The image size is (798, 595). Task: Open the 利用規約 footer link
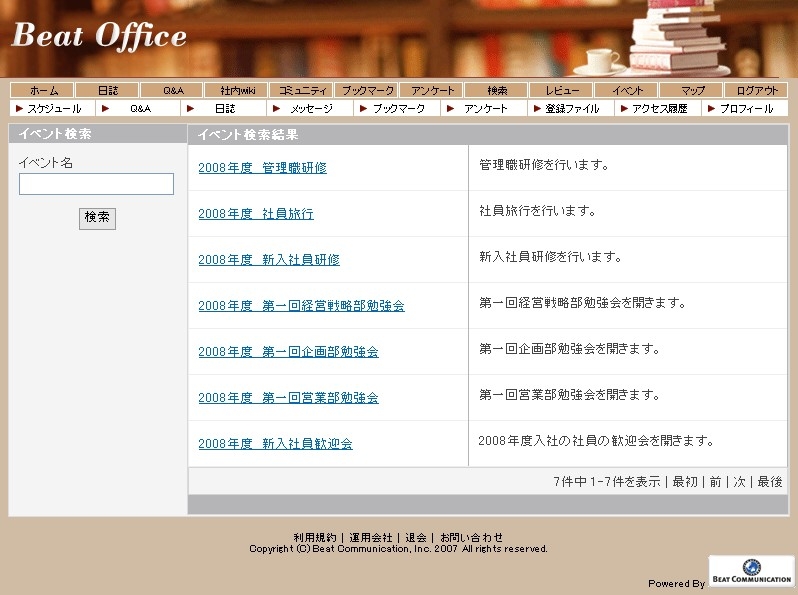point(315,537)
